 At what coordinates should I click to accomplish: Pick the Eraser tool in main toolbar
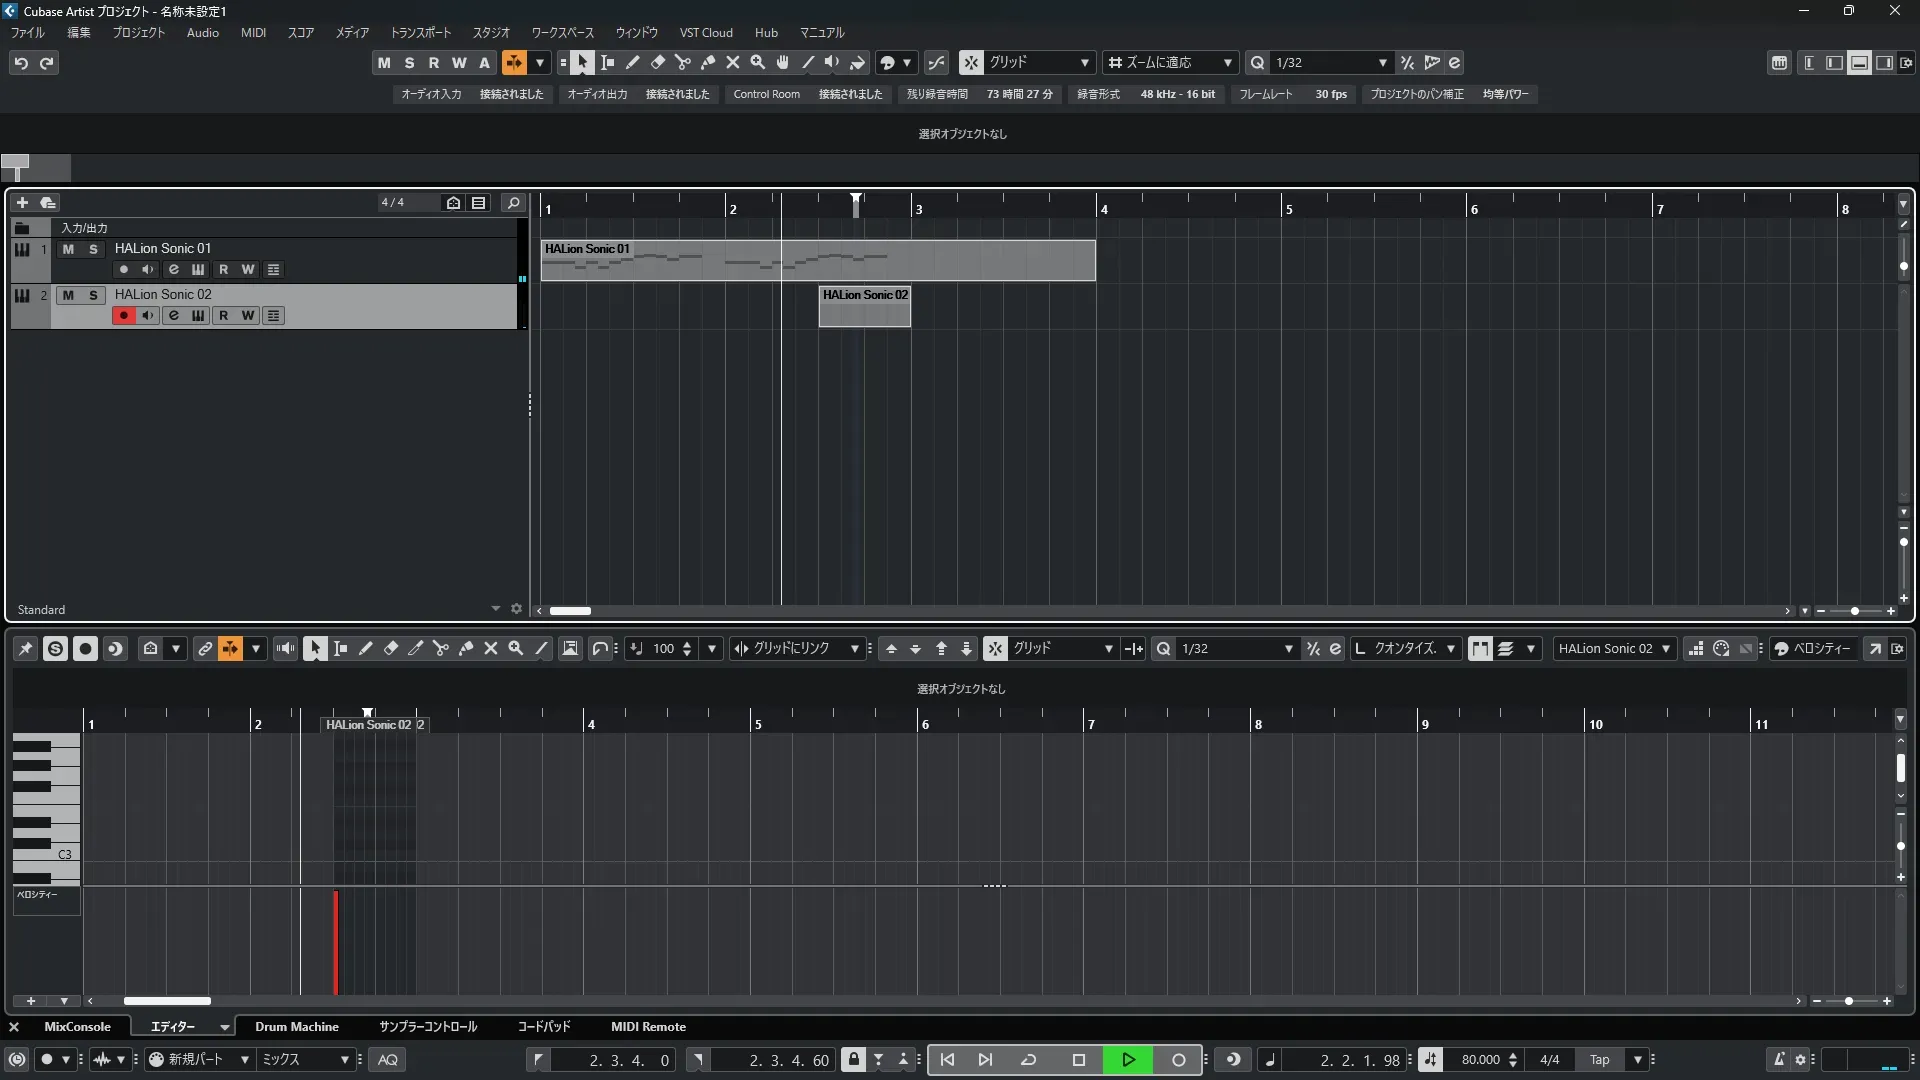[x=658, y=62]
